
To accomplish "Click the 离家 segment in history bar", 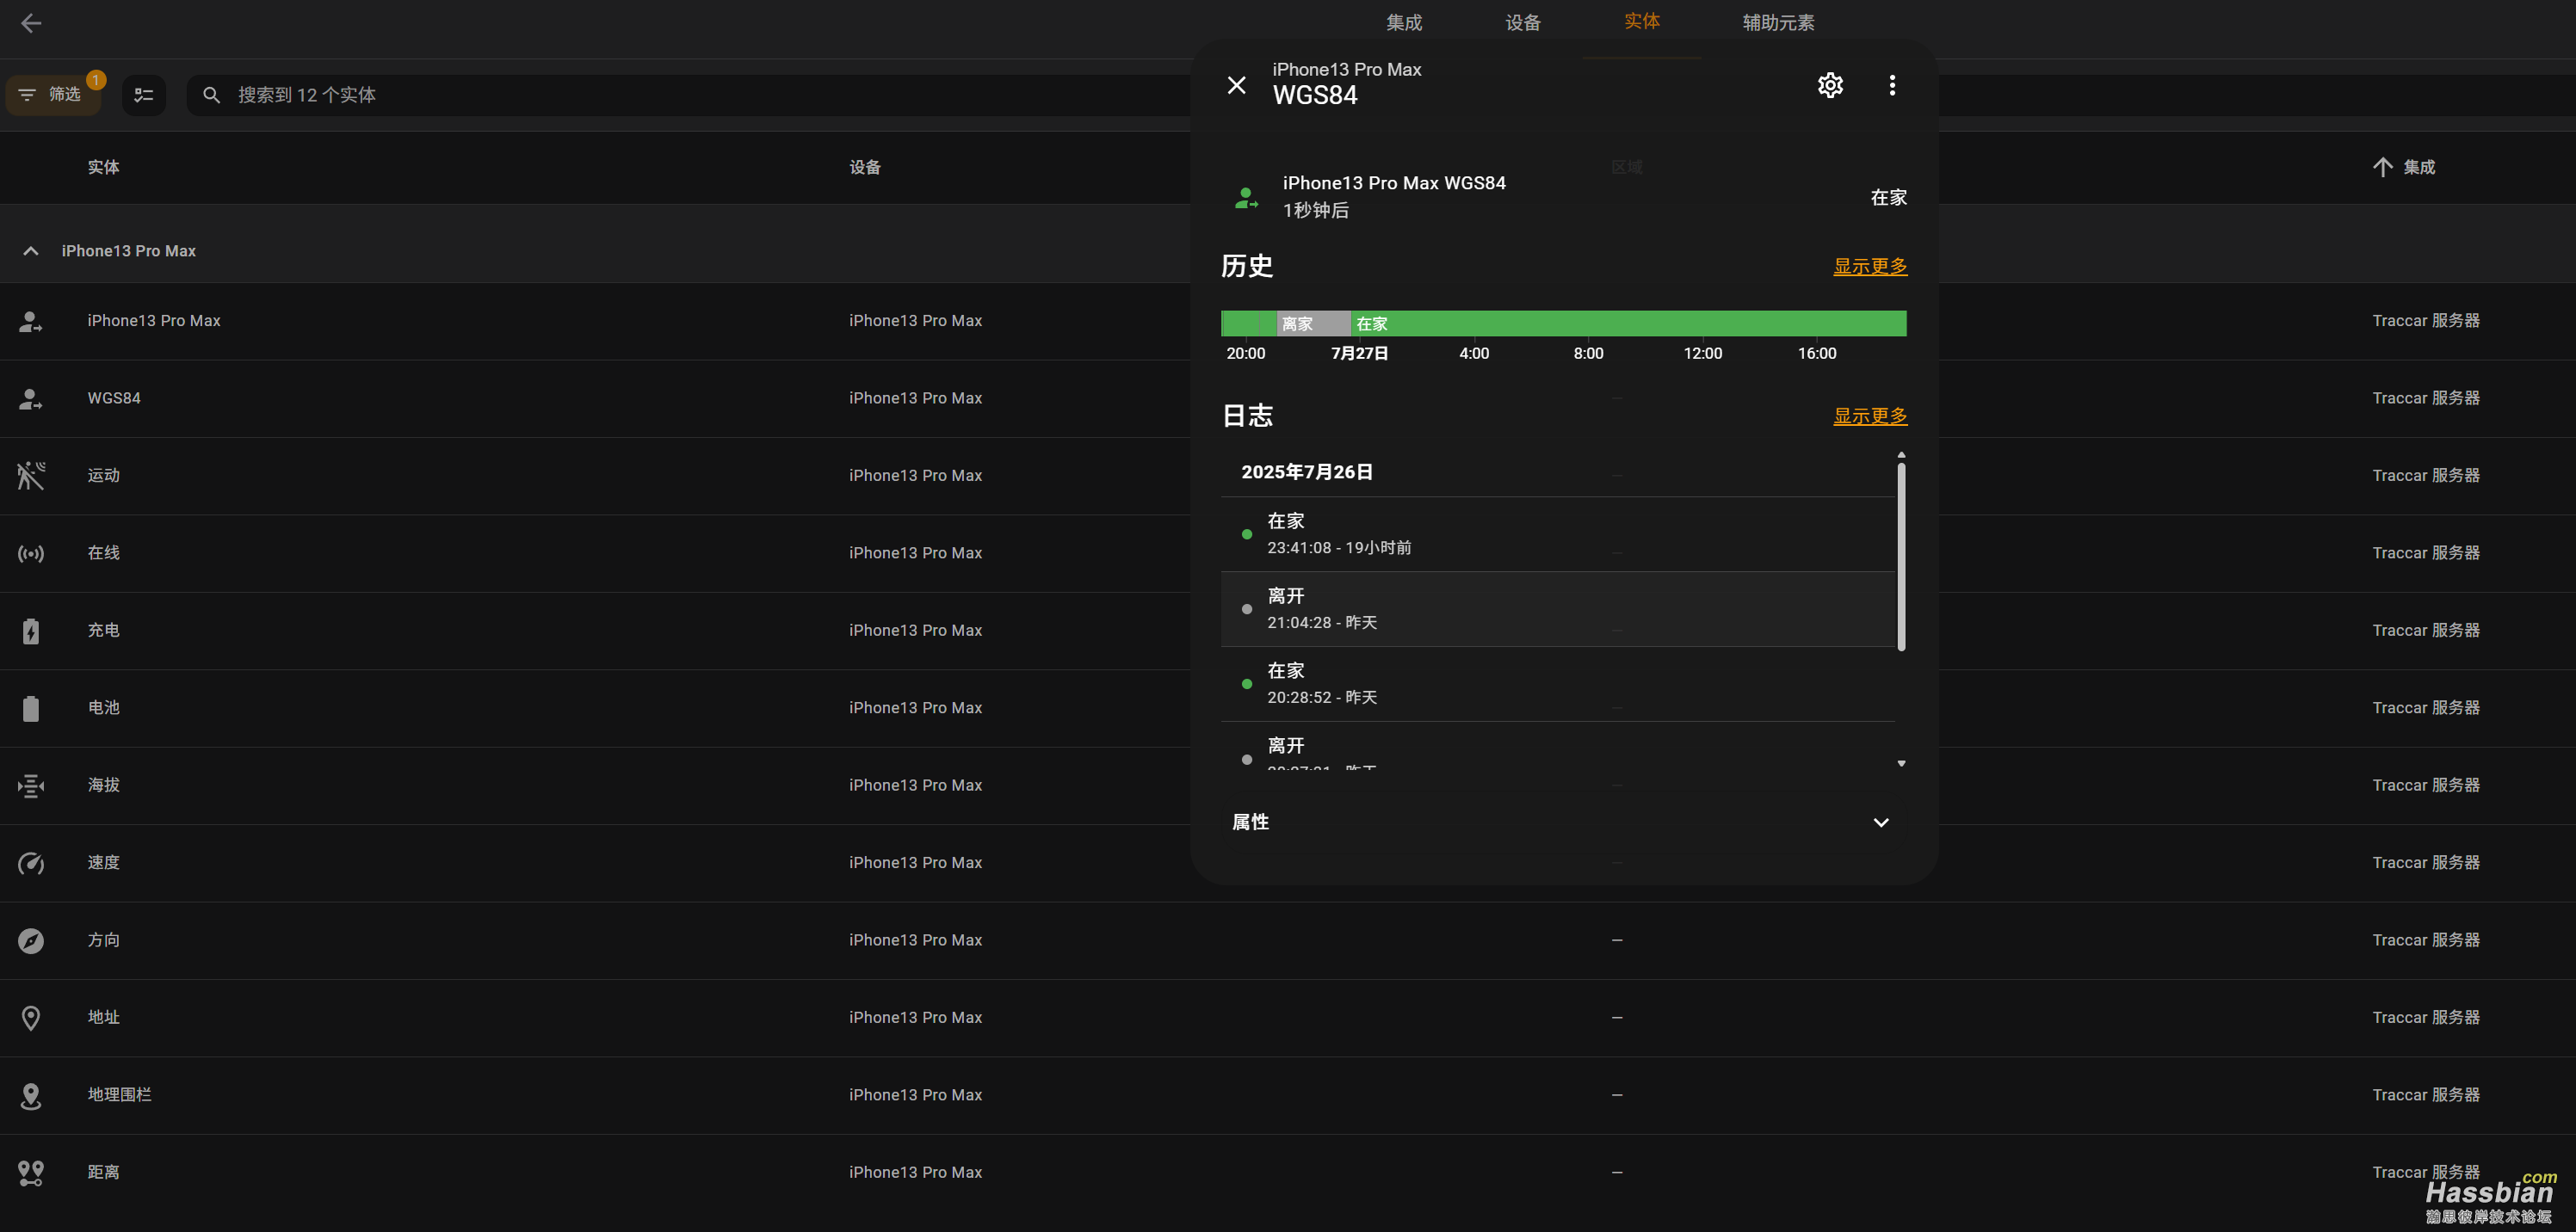I will coord(1314,323).
